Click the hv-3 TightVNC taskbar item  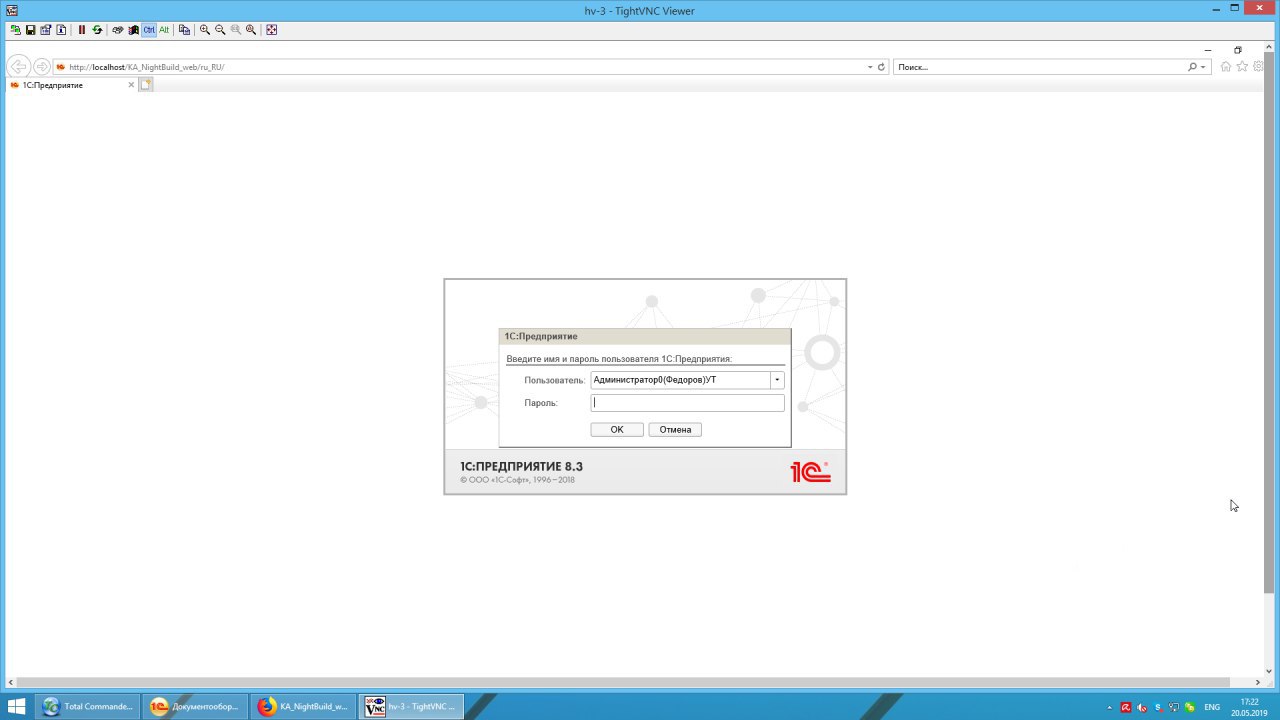click(411, 707)
